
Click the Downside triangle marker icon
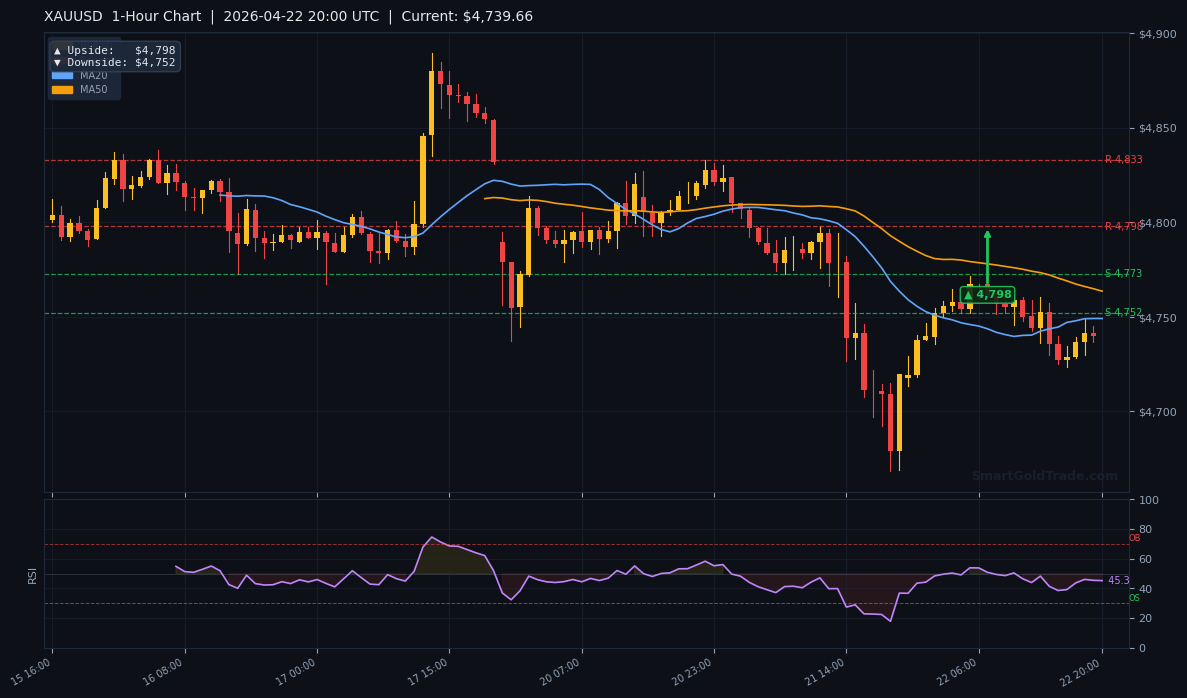[x=57, y=62]
